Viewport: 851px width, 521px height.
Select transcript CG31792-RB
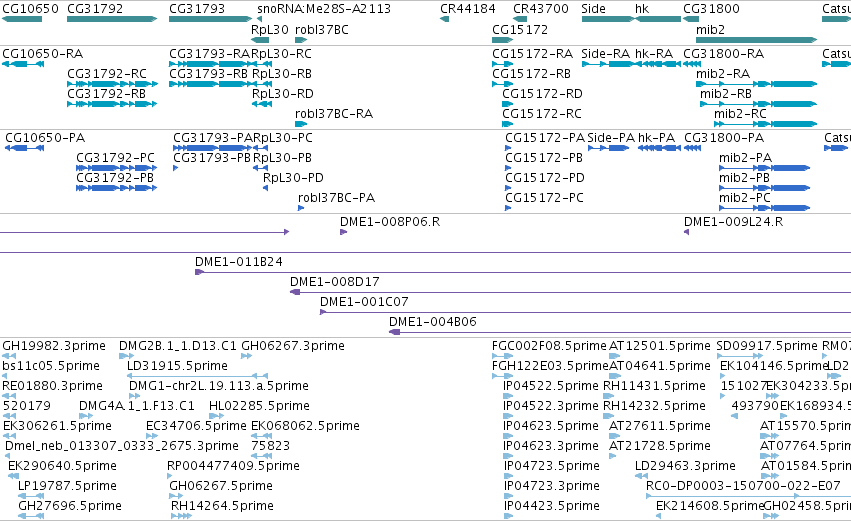[x=106, y=93]
